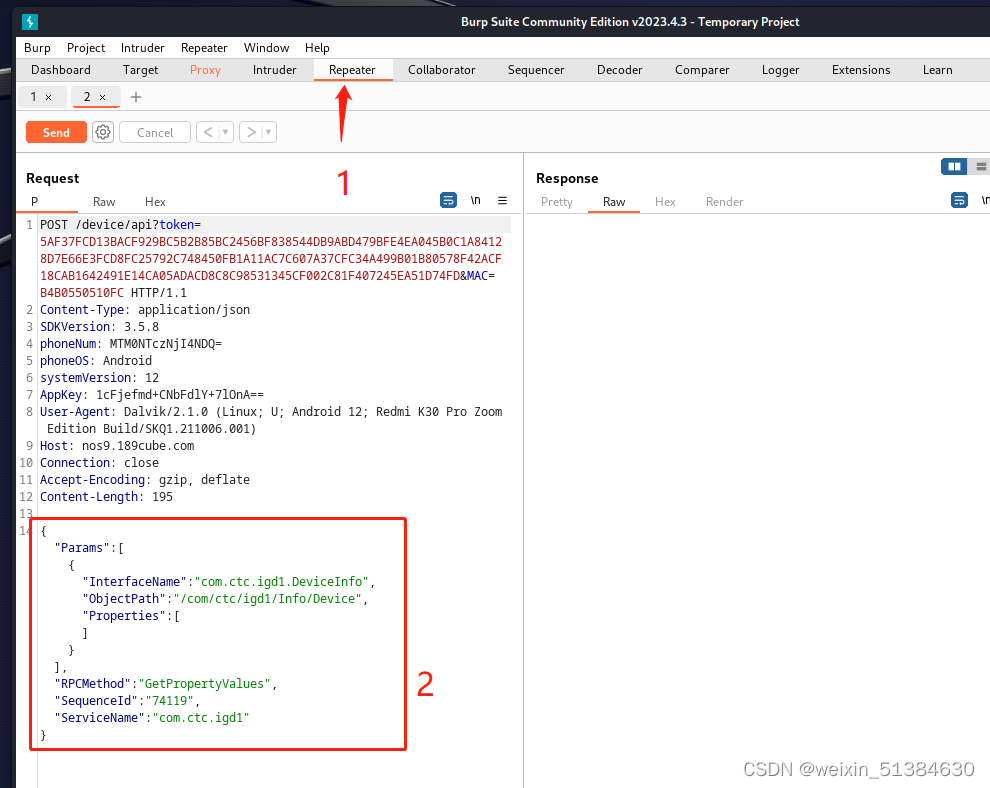
Task: Send the request
Action: 56,132
